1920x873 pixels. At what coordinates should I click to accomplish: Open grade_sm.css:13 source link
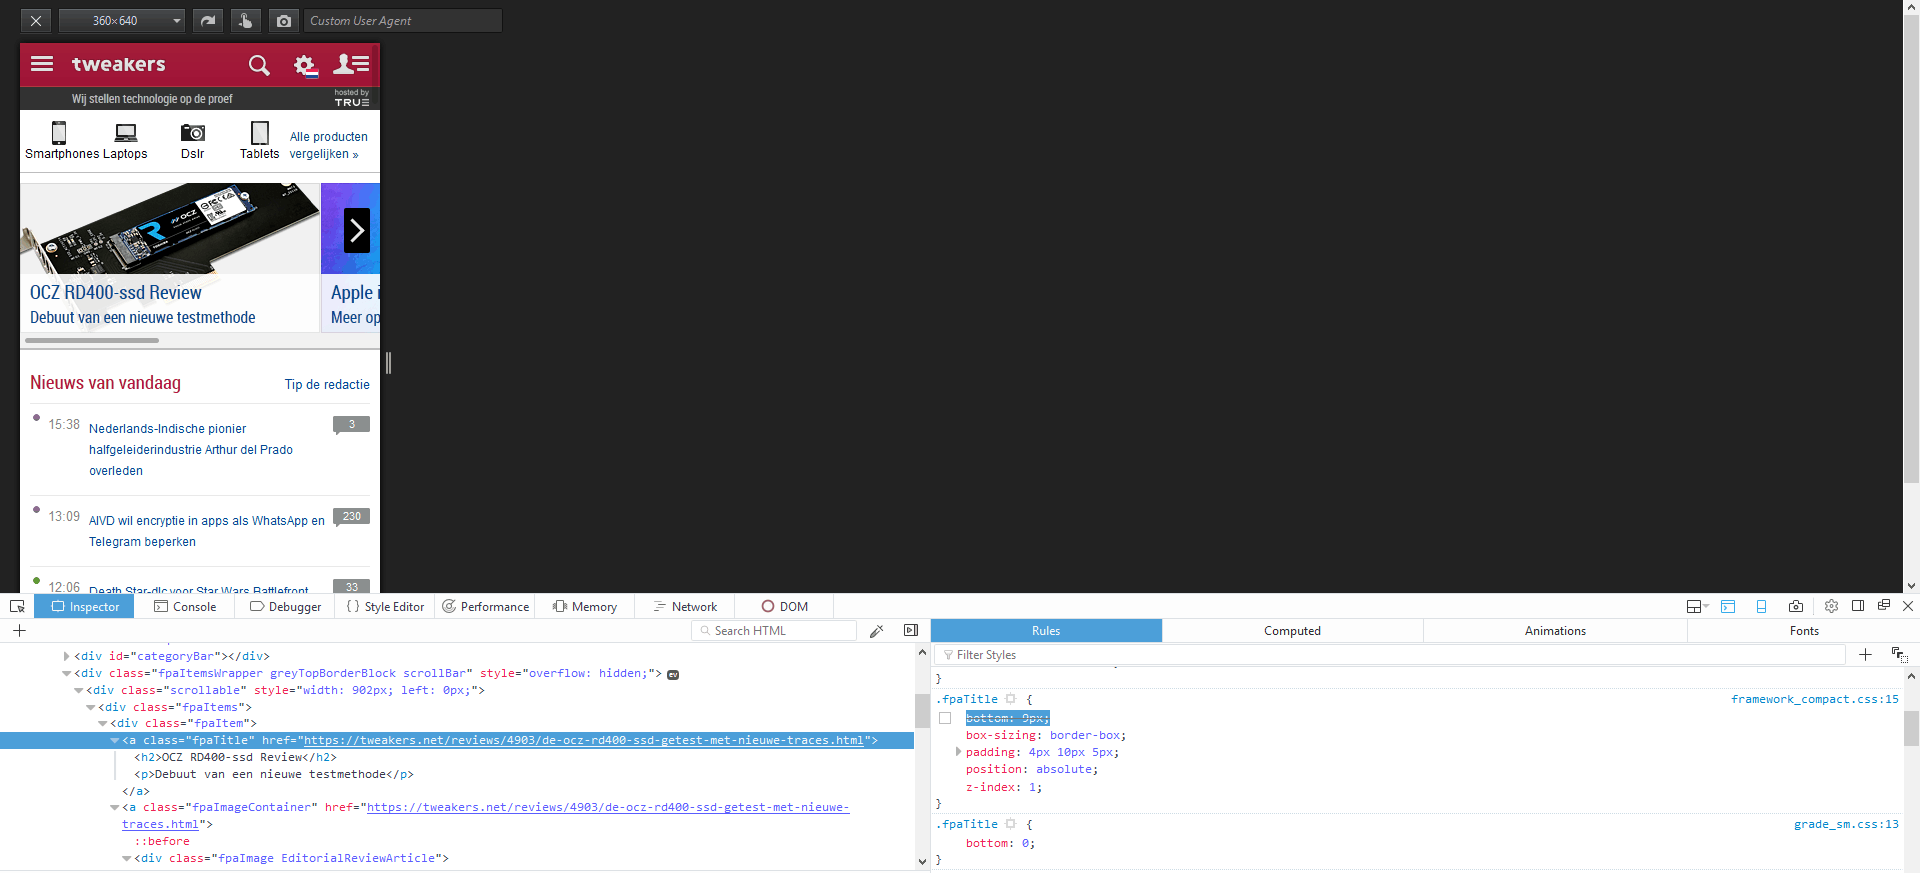1846,825
